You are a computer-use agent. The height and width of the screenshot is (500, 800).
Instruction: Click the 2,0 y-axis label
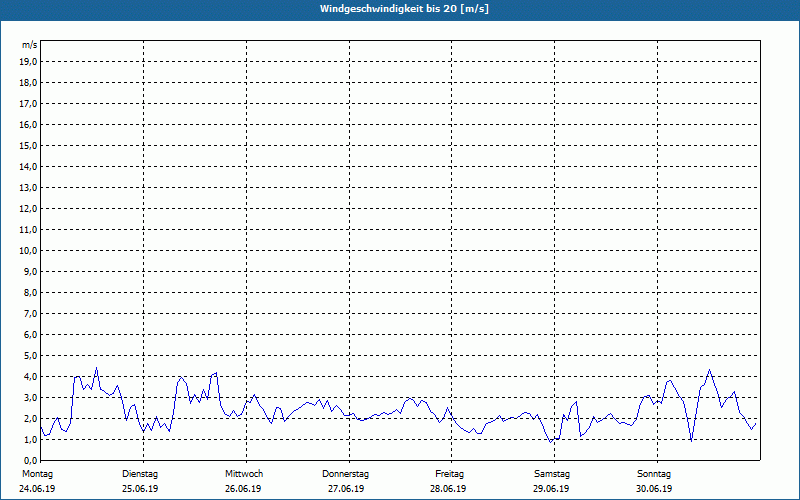pos(30,418)
